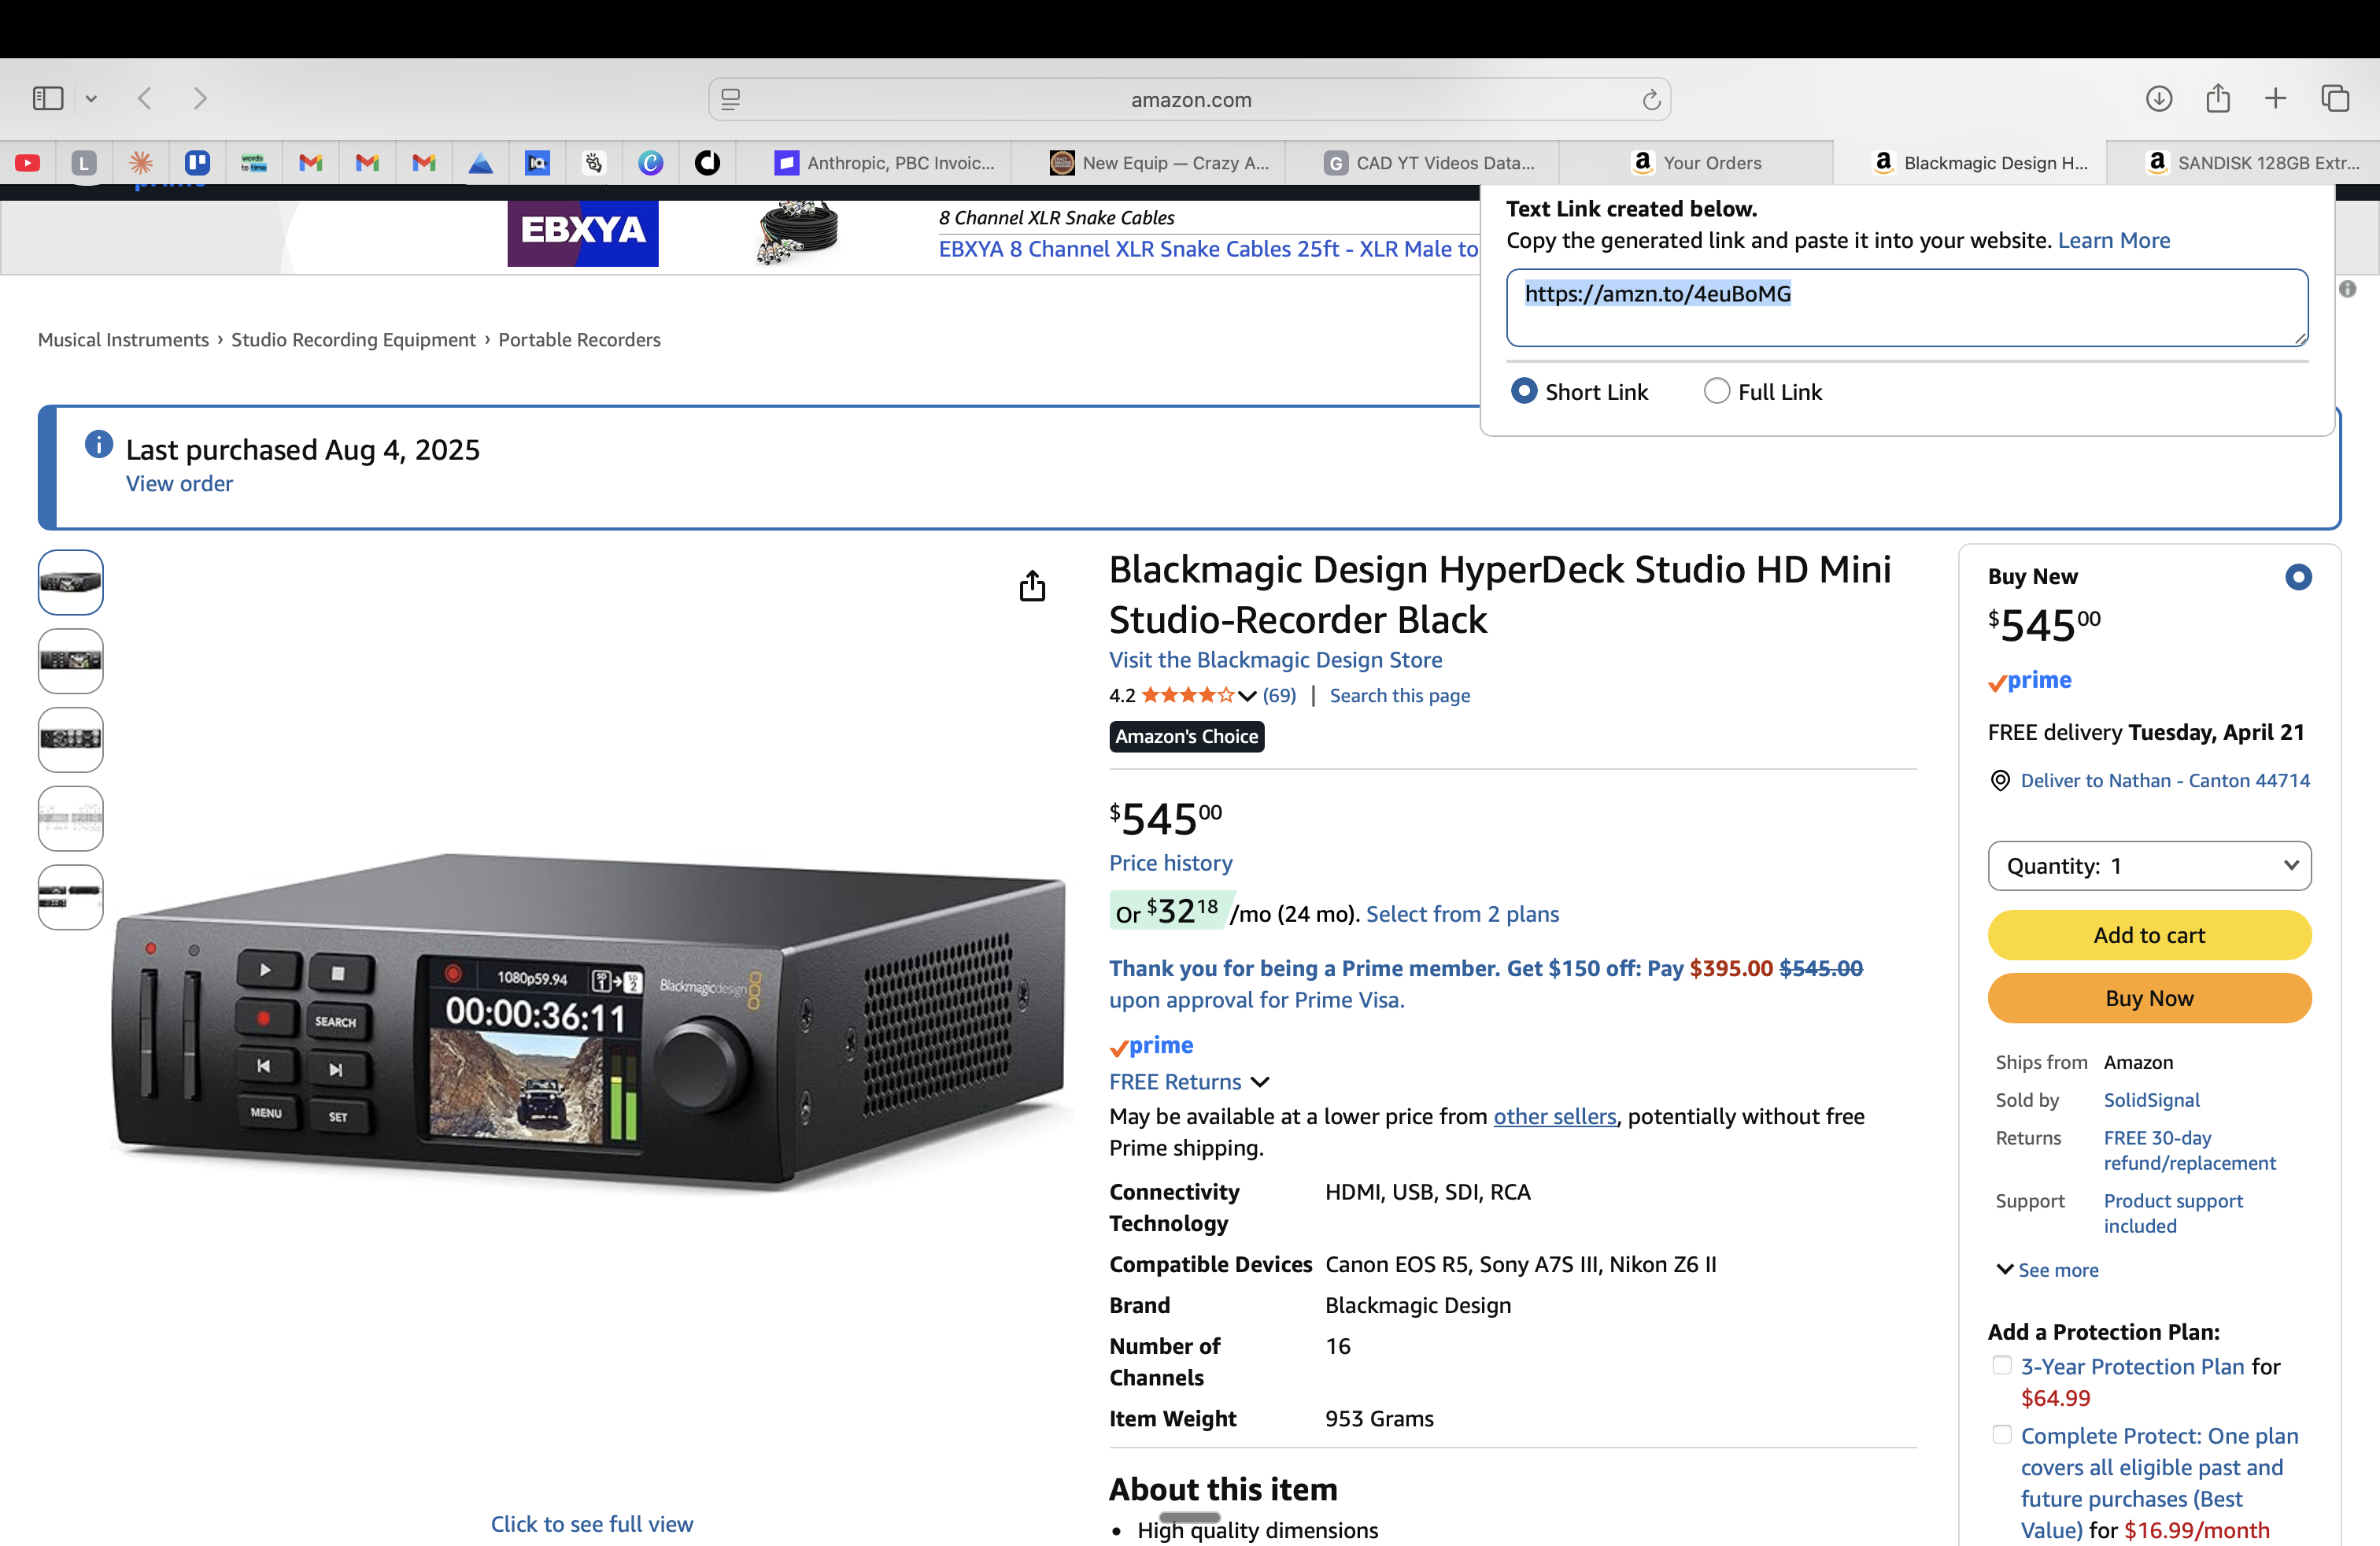Select the third product thumbnail
The height and width of the screenshot is (1546, 2380).
point(70,739)
